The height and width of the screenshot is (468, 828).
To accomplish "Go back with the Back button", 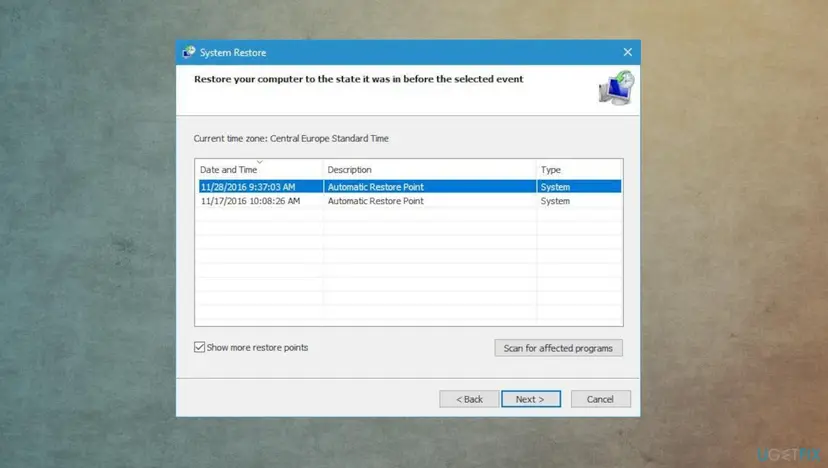I will coord(469,399).
